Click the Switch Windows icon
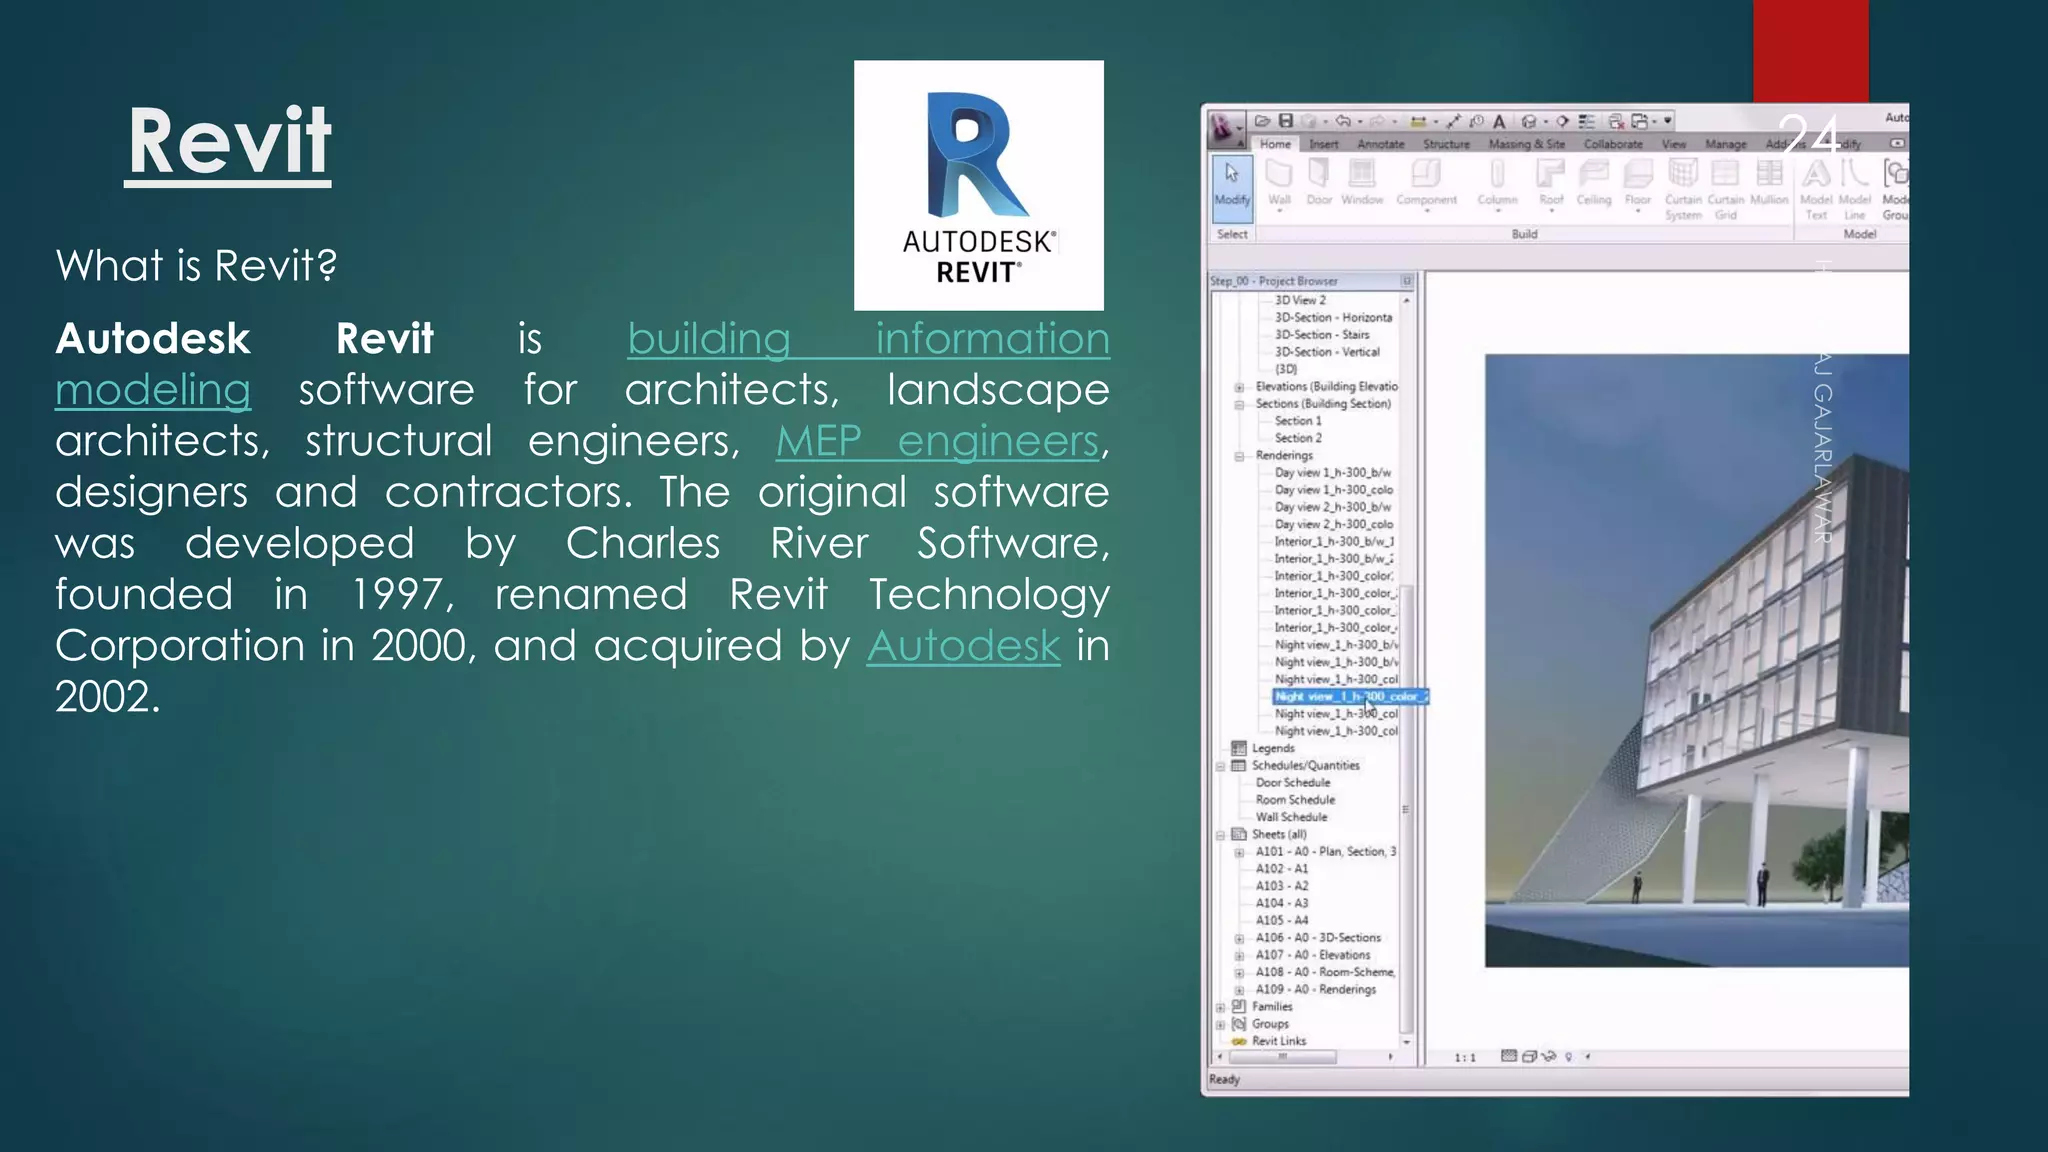This screenshot has height=1152, width=2048. 1640,121
